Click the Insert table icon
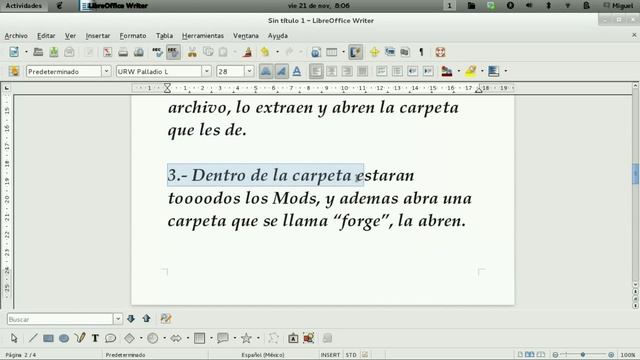Screen dimensions: 640x360 point(331,52)
